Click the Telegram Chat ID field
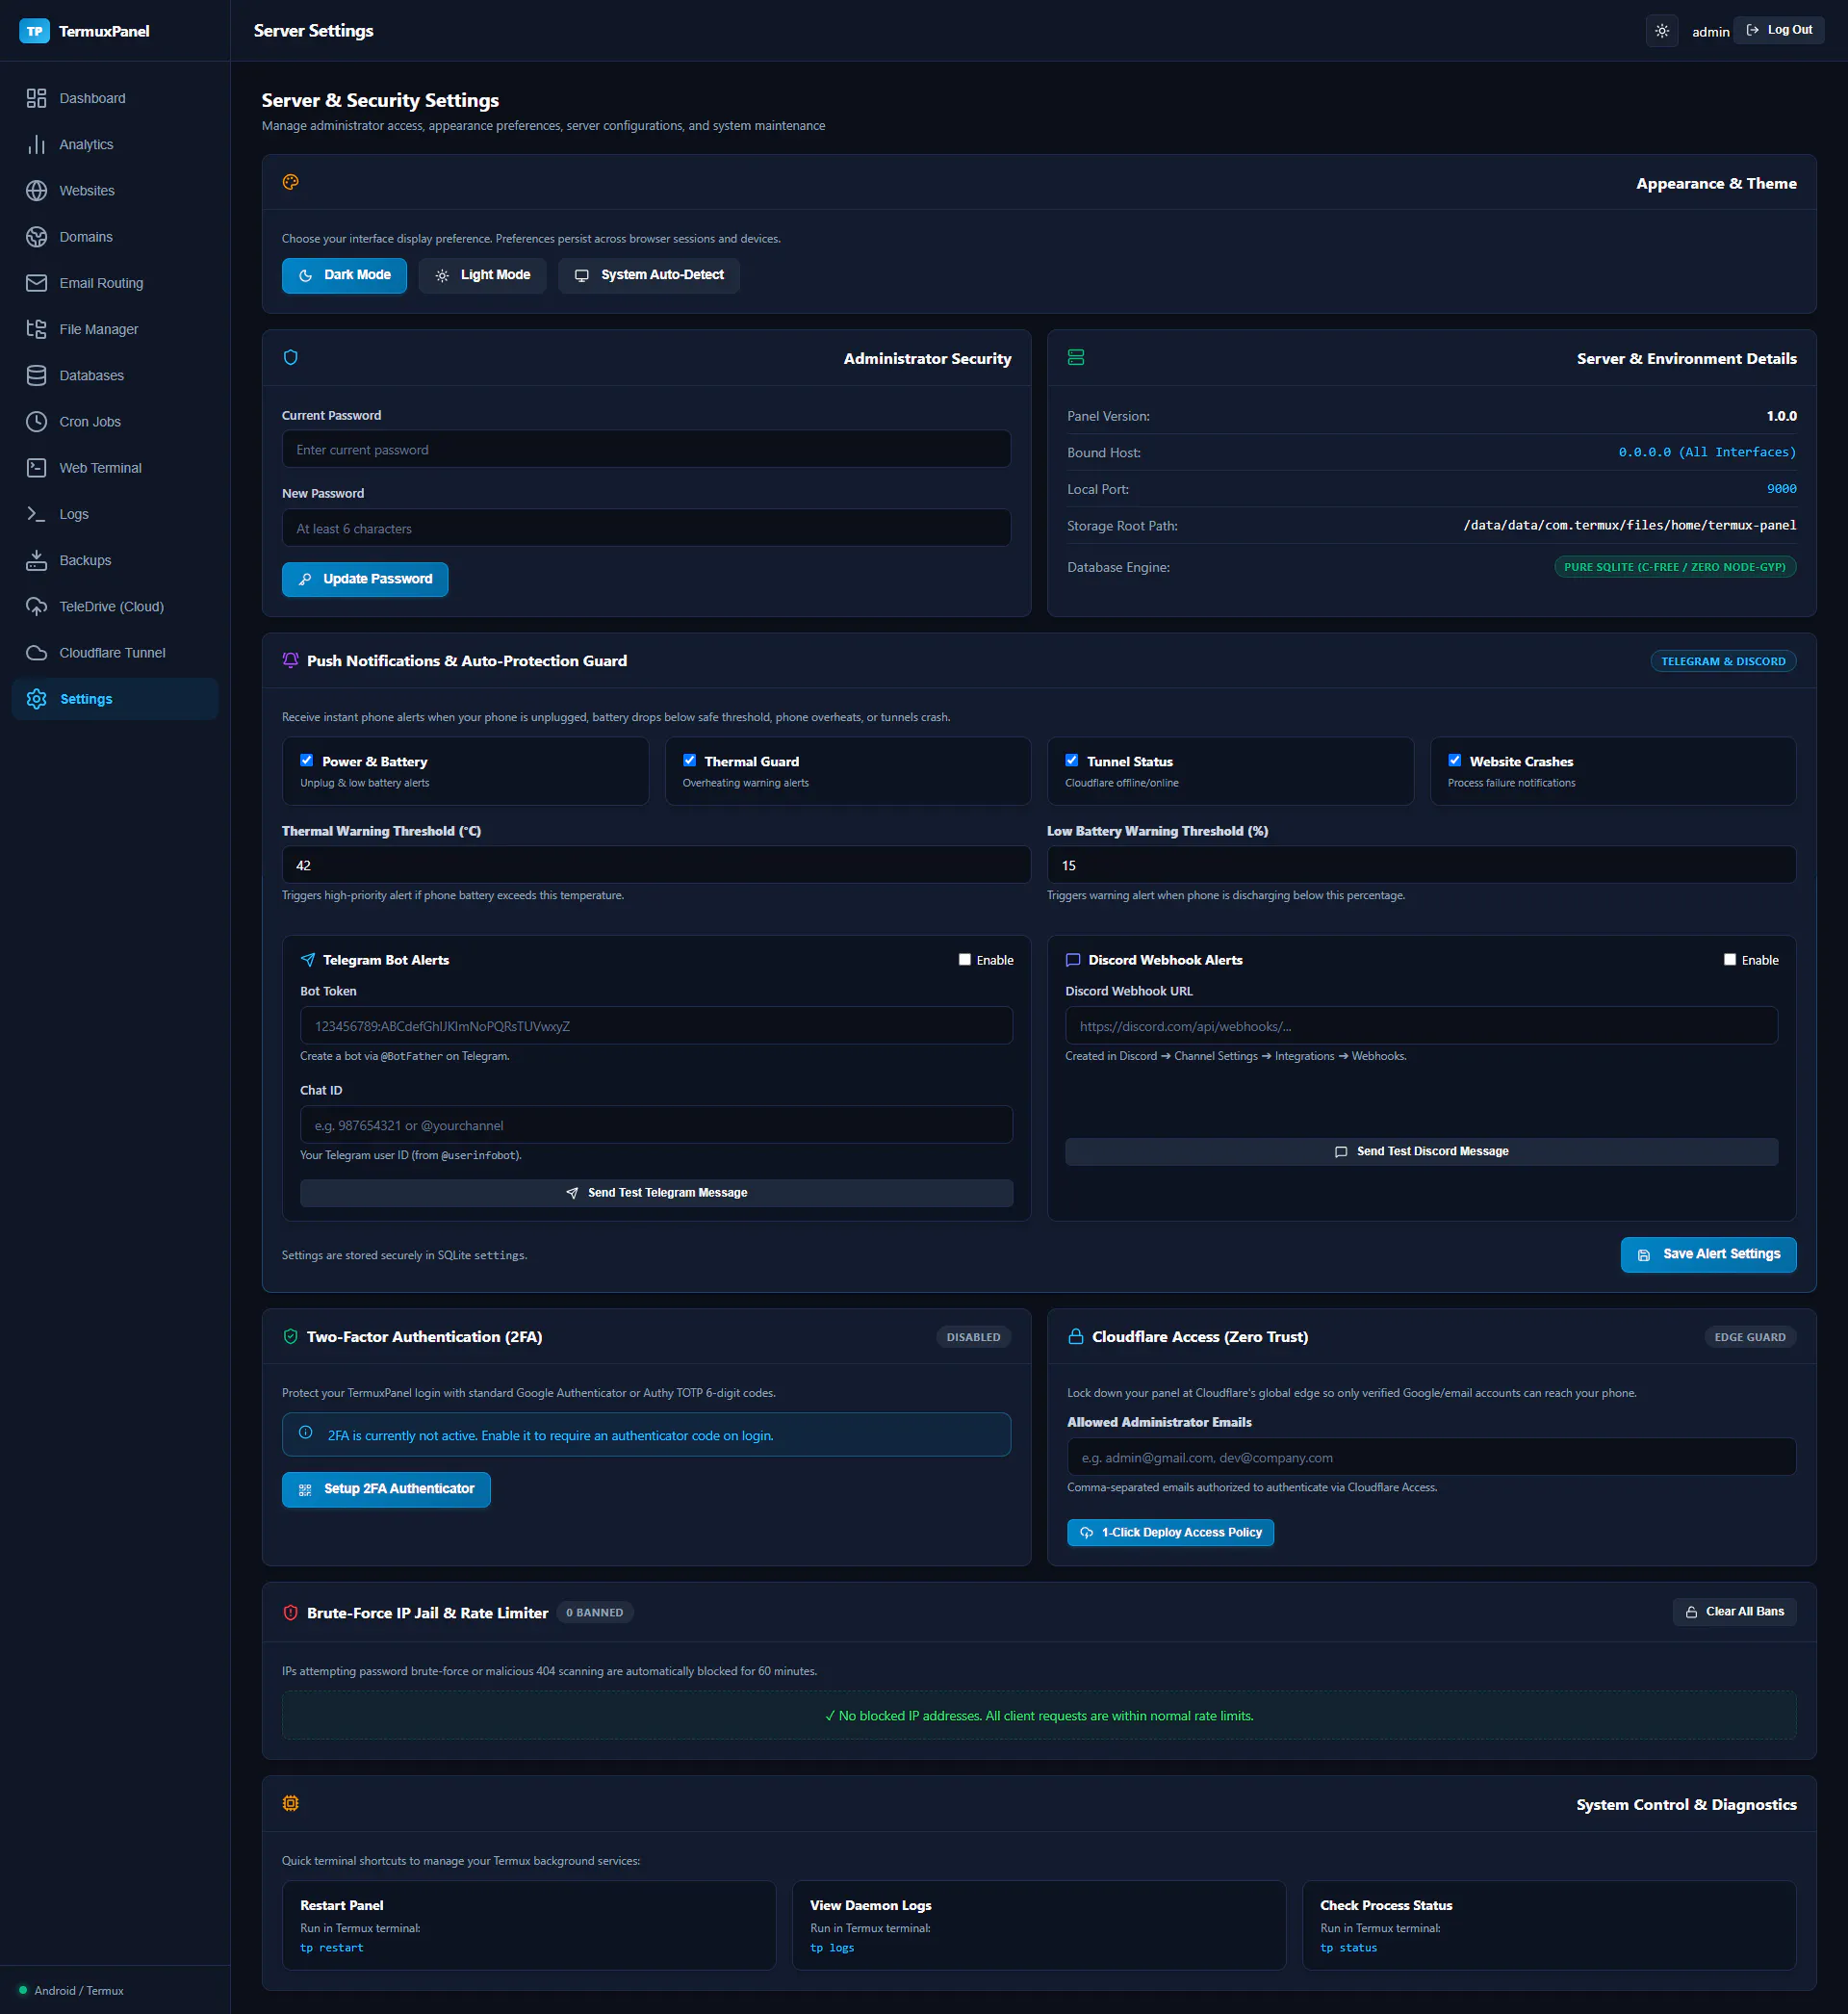Image resolution: width=1848 pixels, height=2014 pixels. tap(656, 1125)
